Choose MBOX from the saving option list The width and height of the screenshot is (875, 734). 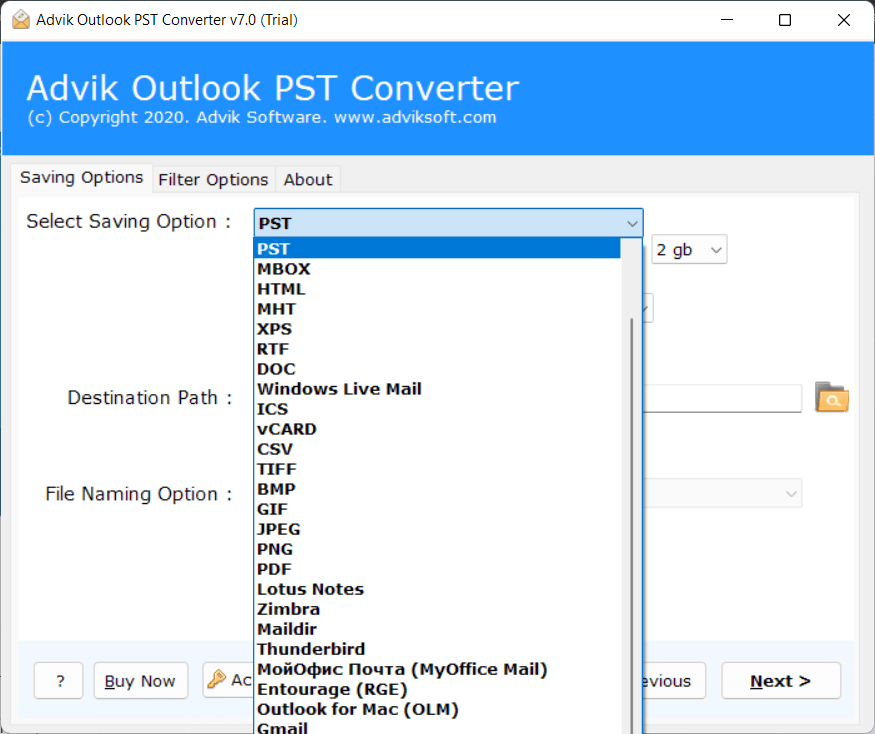[437, 268]
